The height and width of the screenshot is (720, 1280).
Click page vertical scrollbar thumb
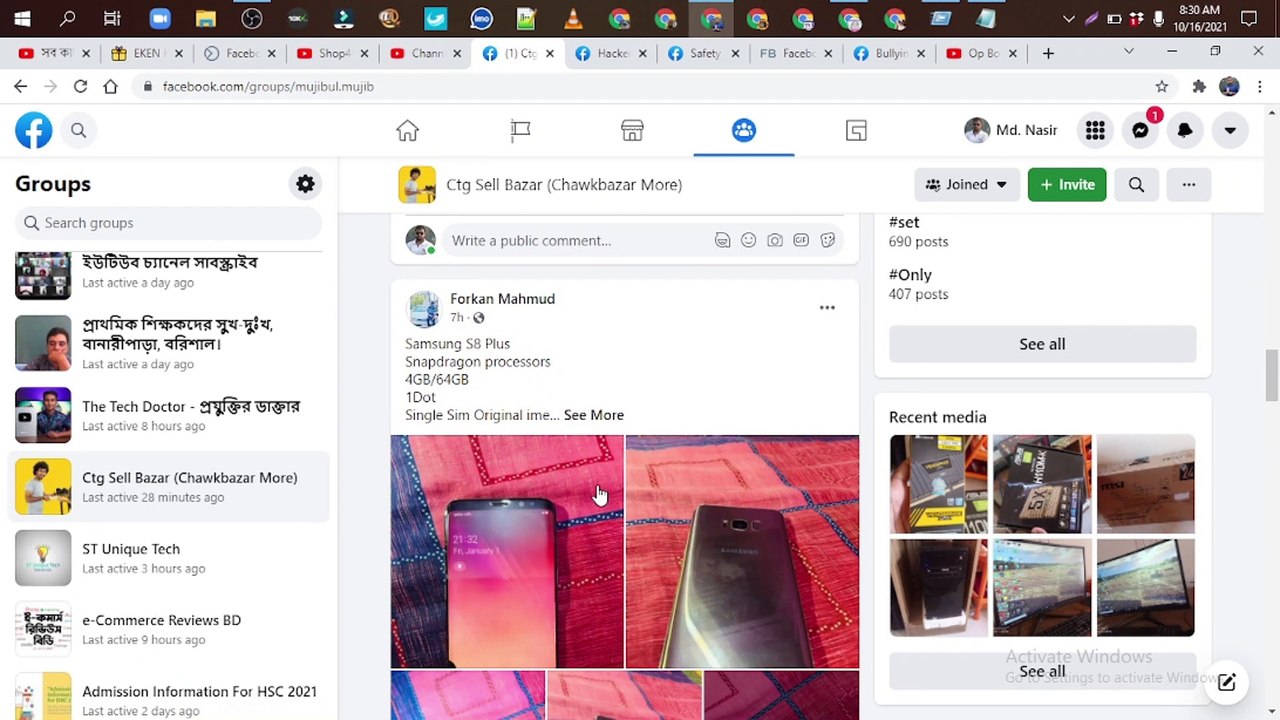(1271, 375)
